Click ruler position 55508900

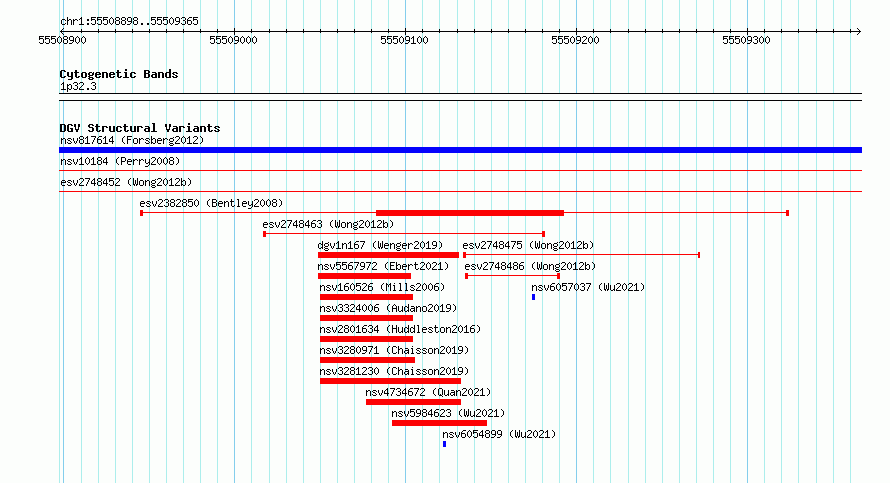pyautogui.click(x=62, y=40)
